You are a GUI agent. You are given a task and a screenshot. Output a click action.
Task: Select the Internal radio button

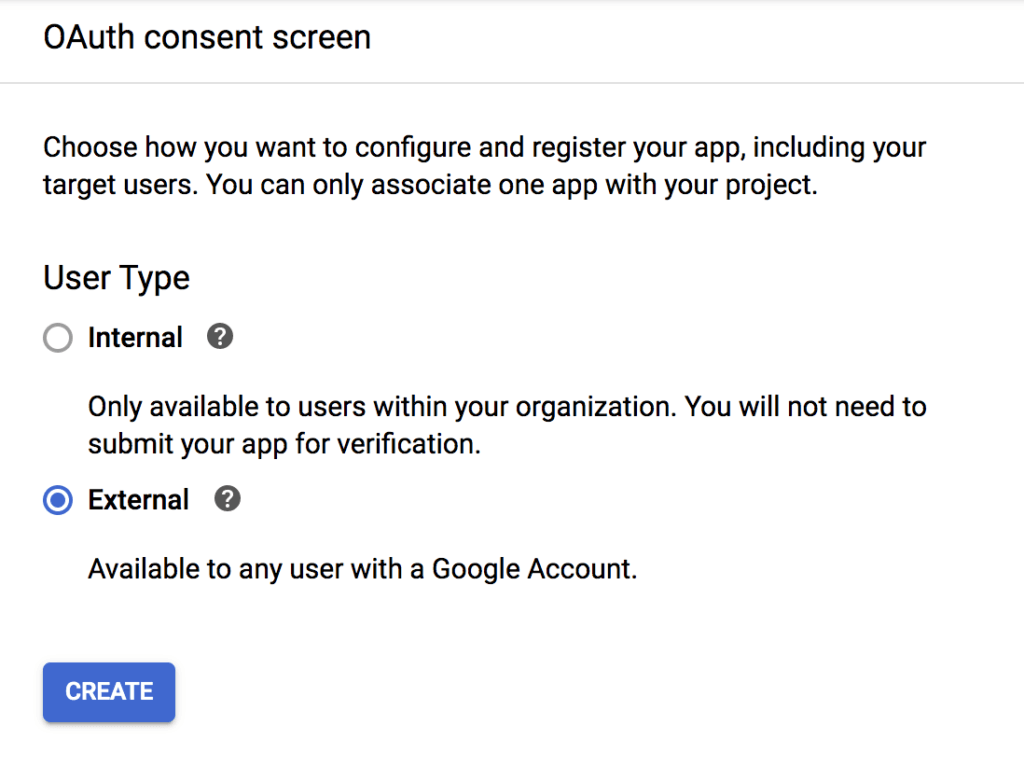58,338
